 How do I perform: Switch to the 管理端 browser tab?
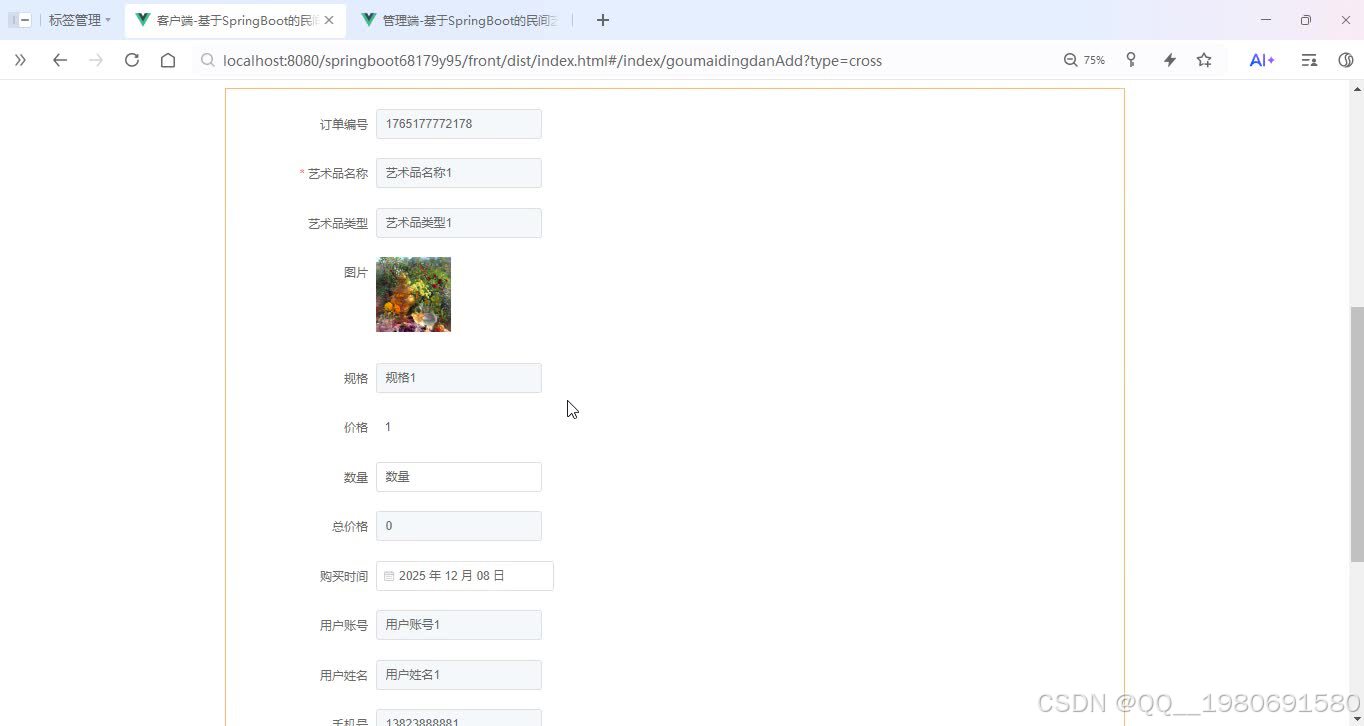tap(460, 20)
